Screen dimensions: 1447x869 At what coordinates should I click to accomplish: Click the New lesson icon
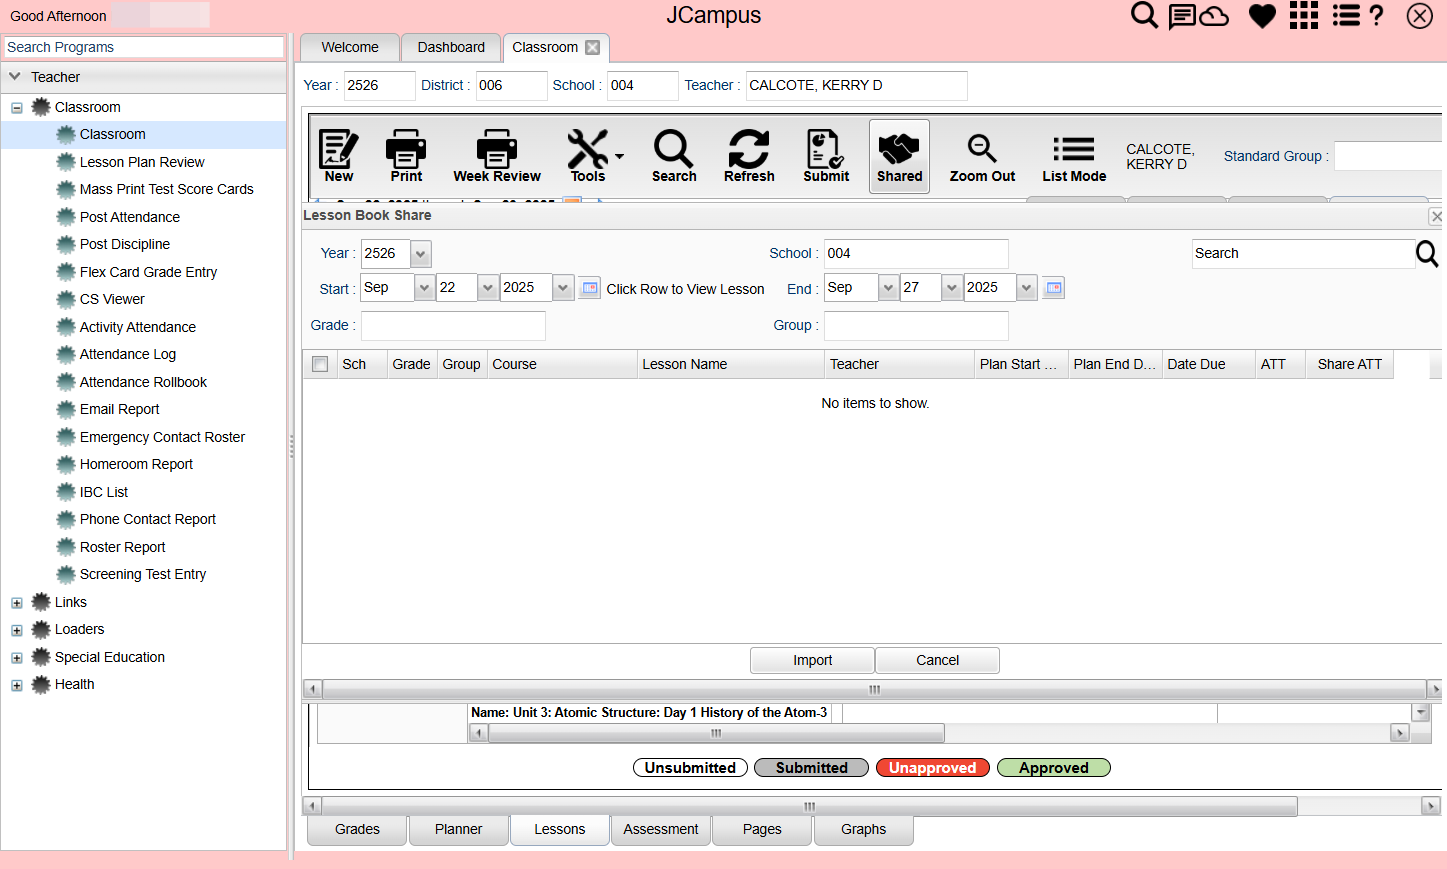[x=338, y=156]
